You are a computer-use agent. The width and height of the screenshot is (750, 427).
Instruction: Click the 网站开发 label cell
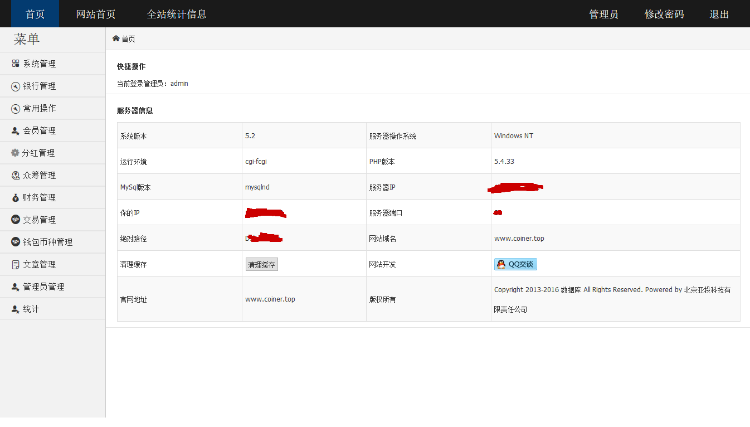(x=429, y=264)
